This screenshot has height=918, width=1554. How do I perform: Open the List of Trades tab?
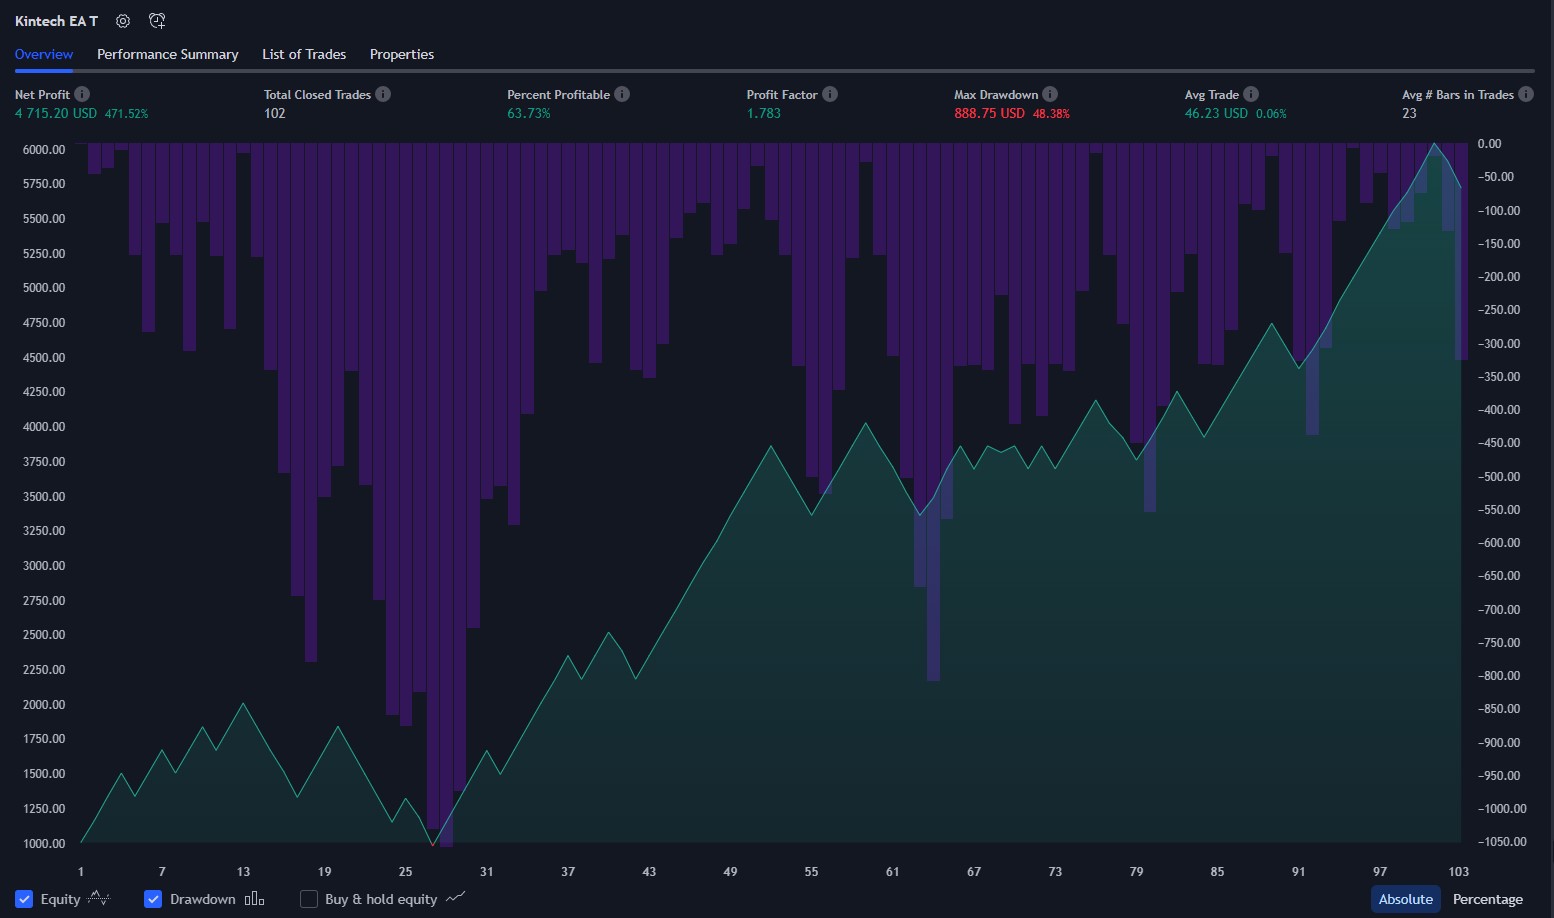click(304, 54)
